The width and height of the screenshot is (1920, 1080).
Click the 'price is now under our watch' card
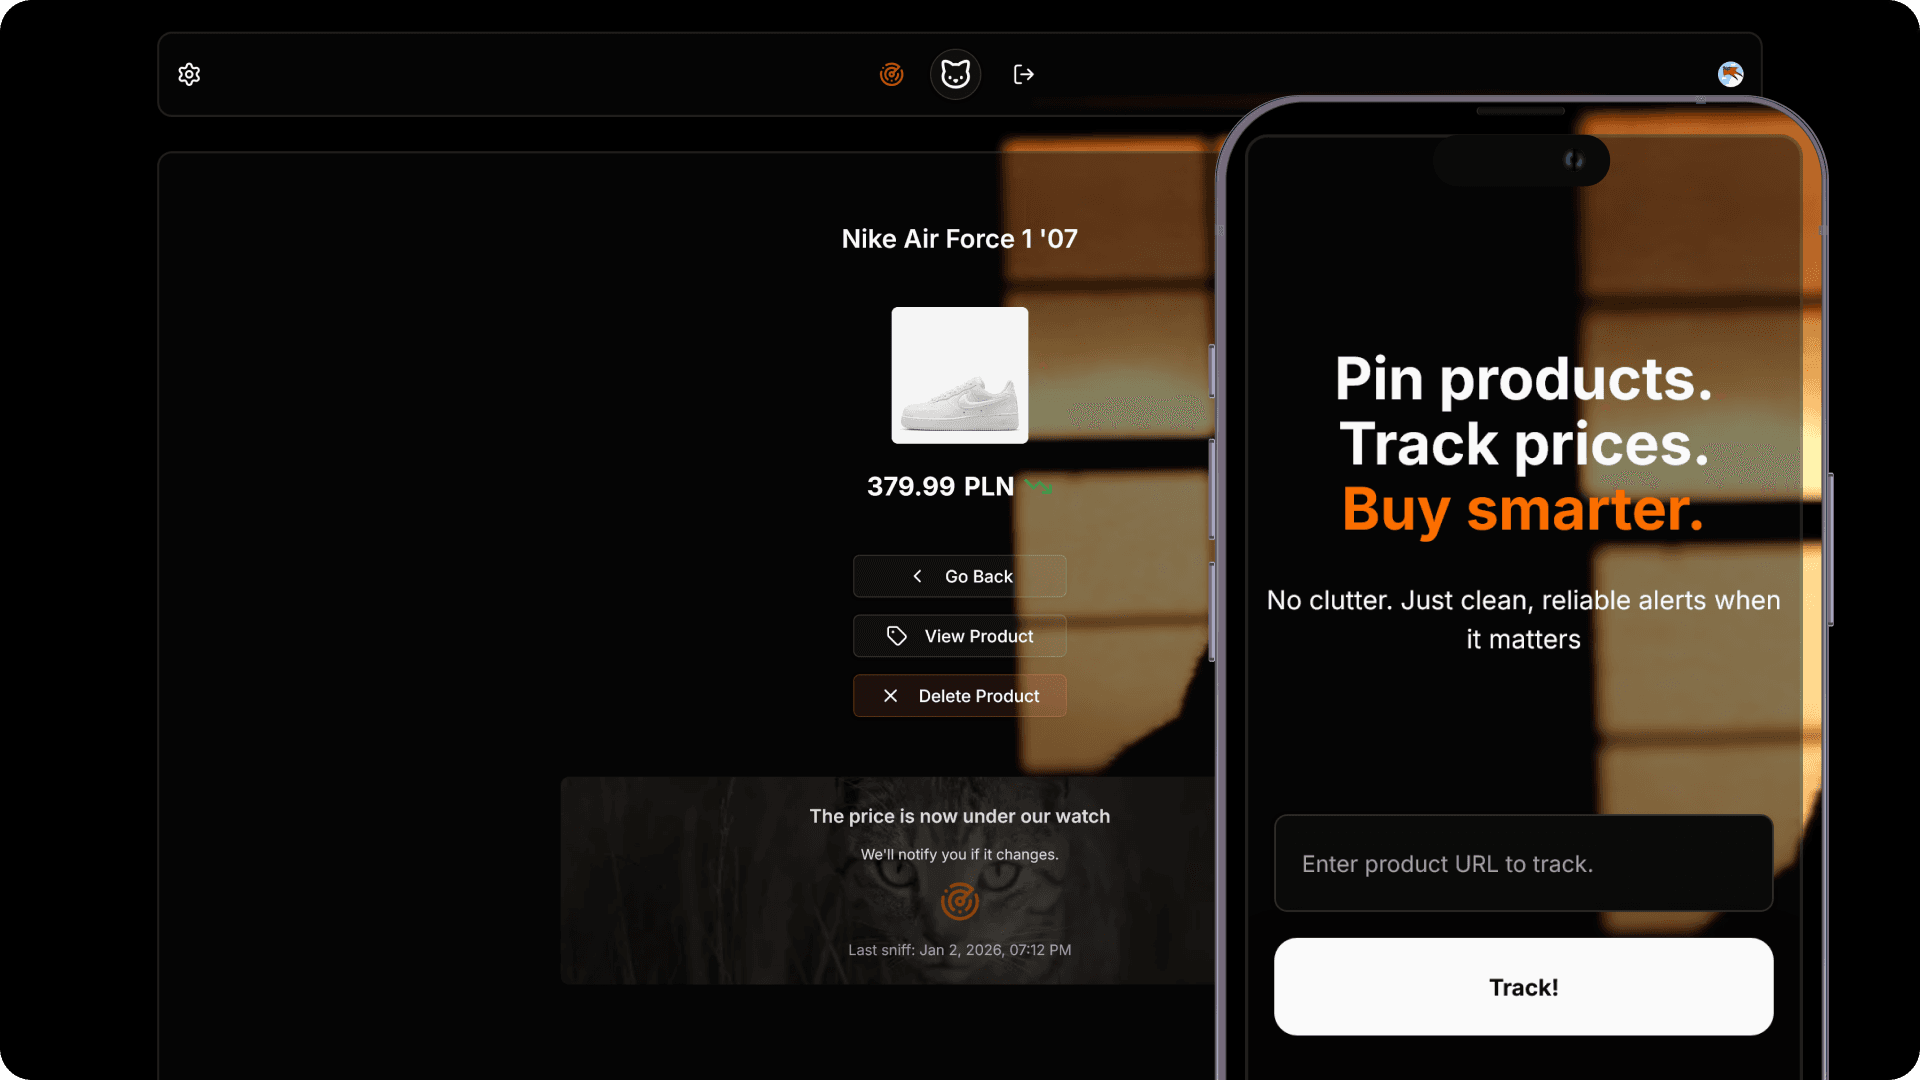point(890,880)
